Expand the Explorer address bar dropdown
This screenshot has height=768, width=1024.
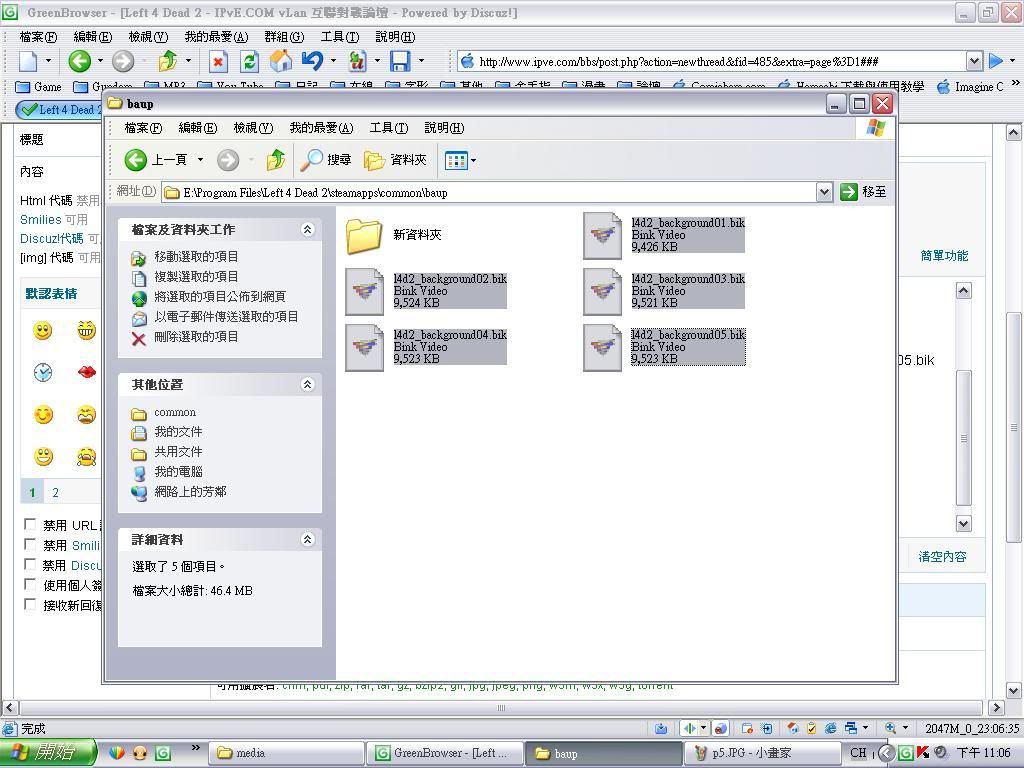pyautogui.click(x=824, y=192)
